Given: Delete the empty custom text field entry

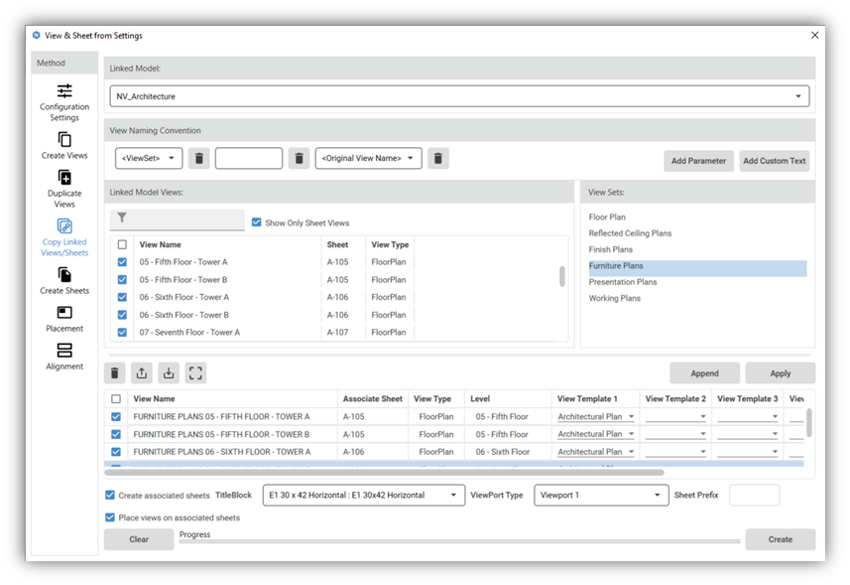Looking at the screenshot, I should click(x=299, y=158).
